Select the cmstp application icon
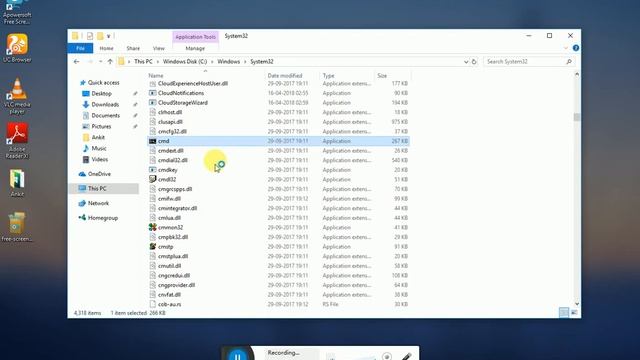Image resolution: width=640 pixels, height=360 pixels. pos(153,247)
